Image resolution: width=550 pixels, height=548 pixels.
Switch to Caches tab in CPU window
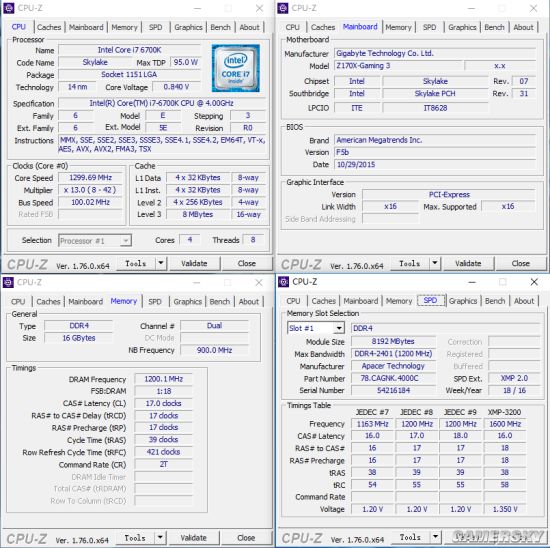pos(49,27)
